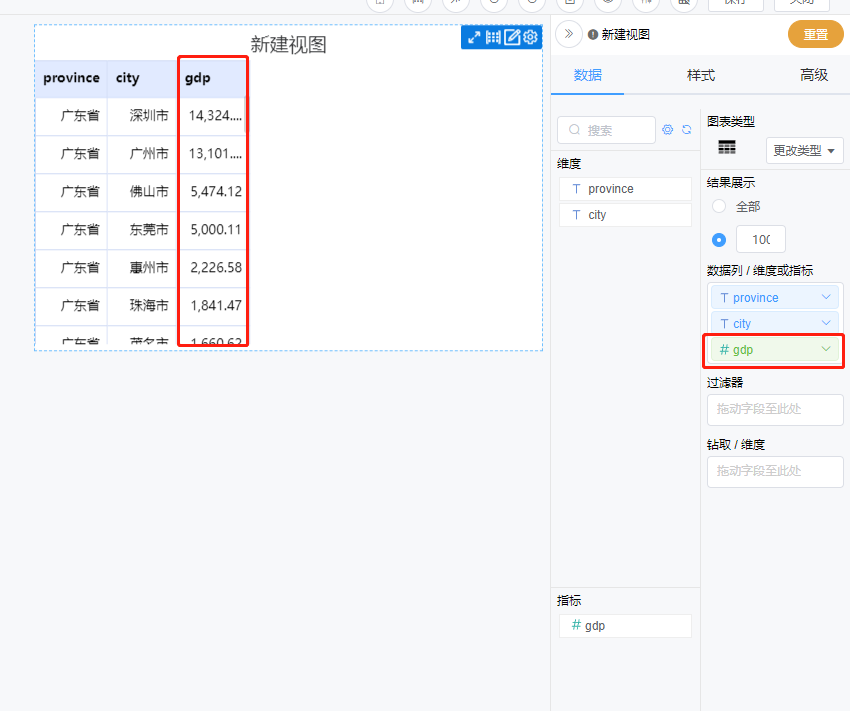Open chart settings via gear icon on chart
The height and width of the screenshot is (711, 850).
click(x=530, y=36)
